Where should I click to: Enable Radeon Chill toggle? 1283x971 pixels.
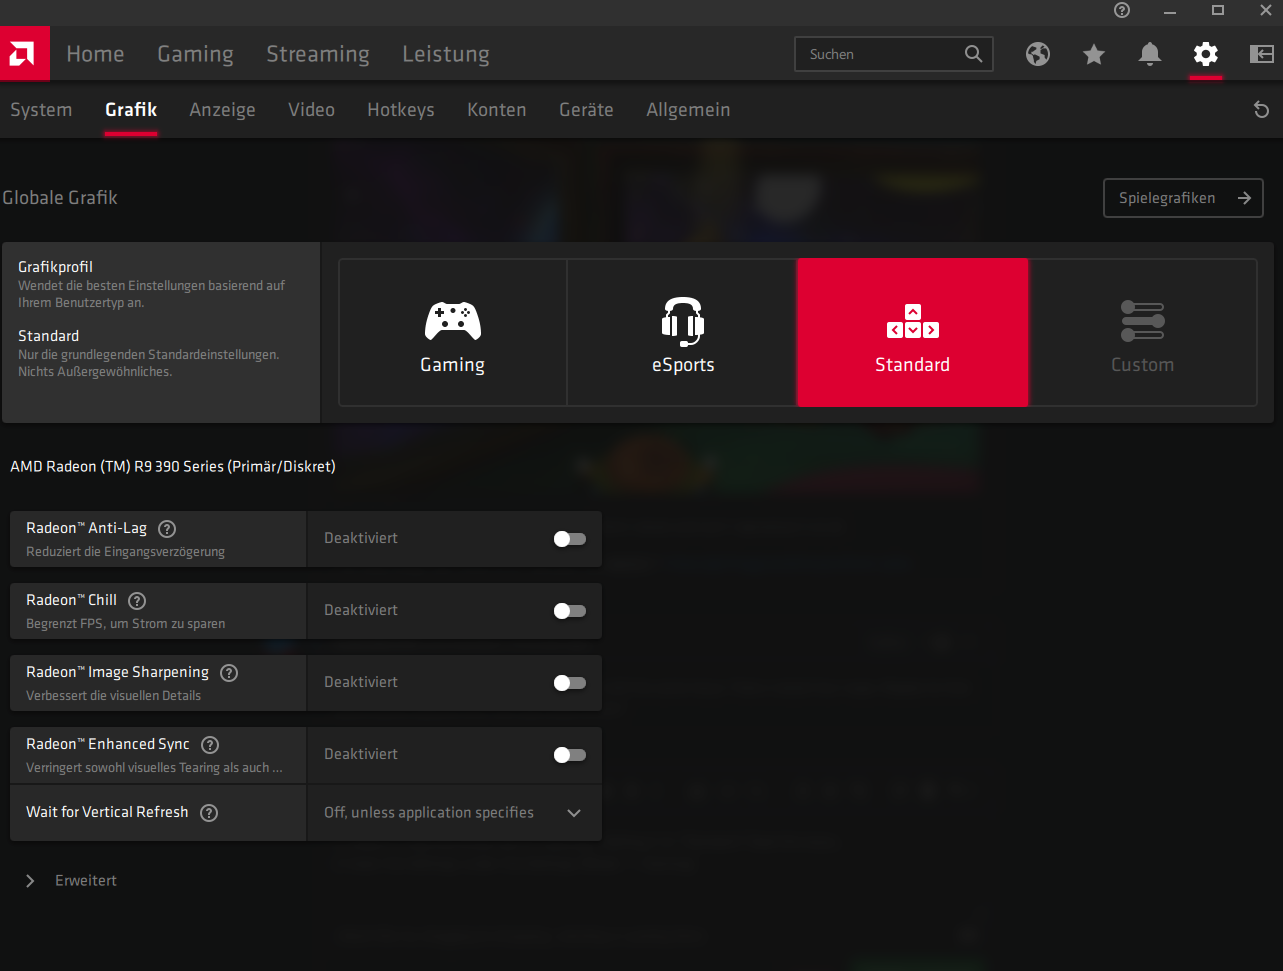[570, 611]
